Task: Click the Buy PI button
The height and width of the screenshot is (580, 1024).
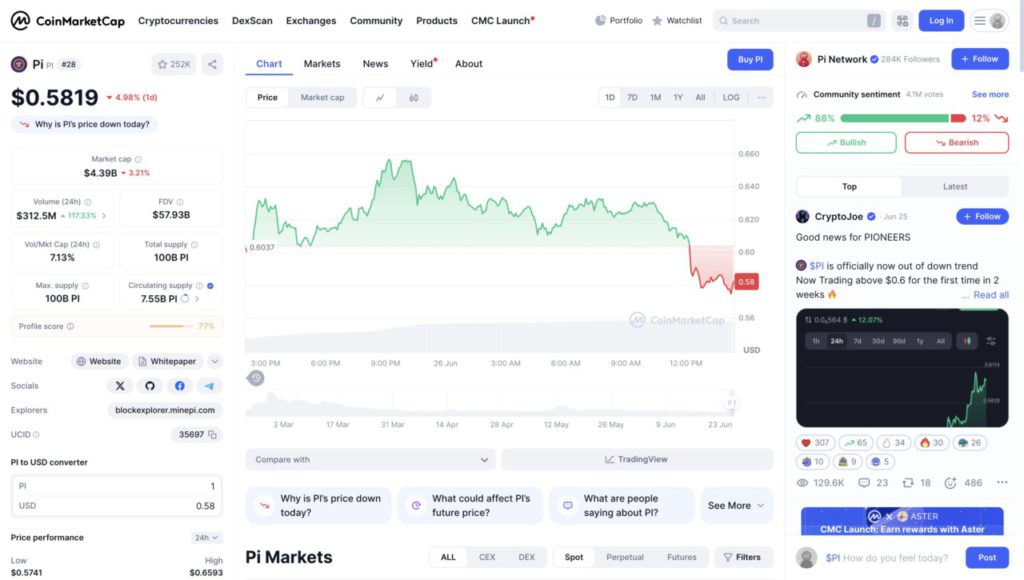Action: click(x=750, y=60)
